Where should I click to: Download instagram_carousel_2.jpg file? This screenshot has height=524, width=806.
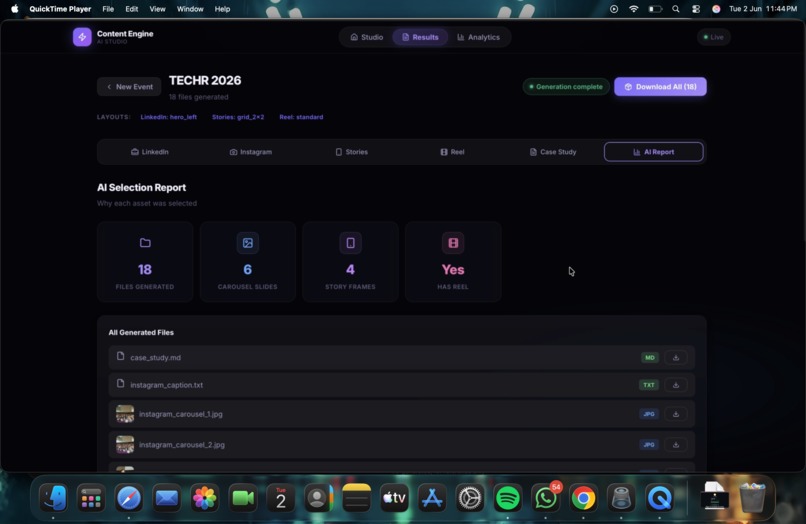[x=676, y=445]
